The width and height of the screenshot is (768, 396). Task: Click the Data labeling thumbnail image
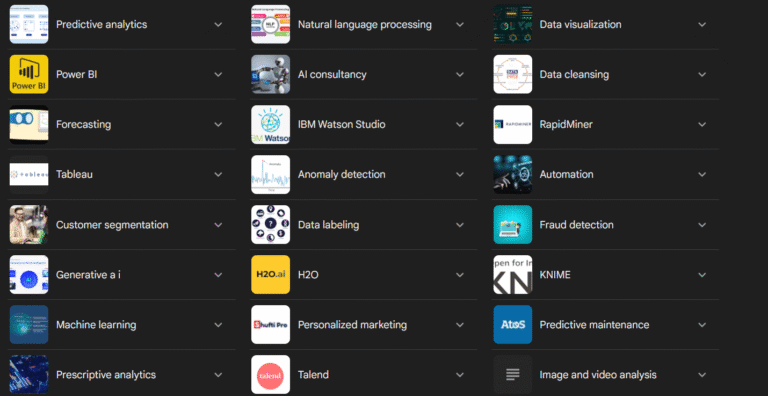pyautogui.click(x=270, y=224)
